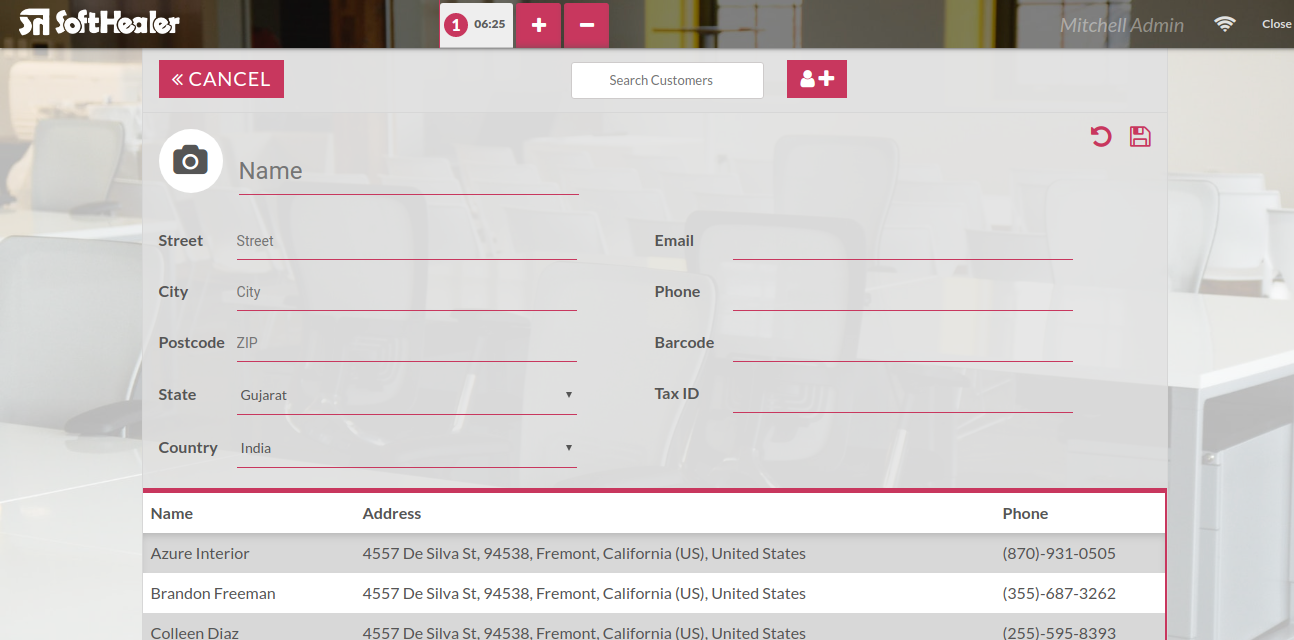Click the Tax ID input field

coord(903,394)
